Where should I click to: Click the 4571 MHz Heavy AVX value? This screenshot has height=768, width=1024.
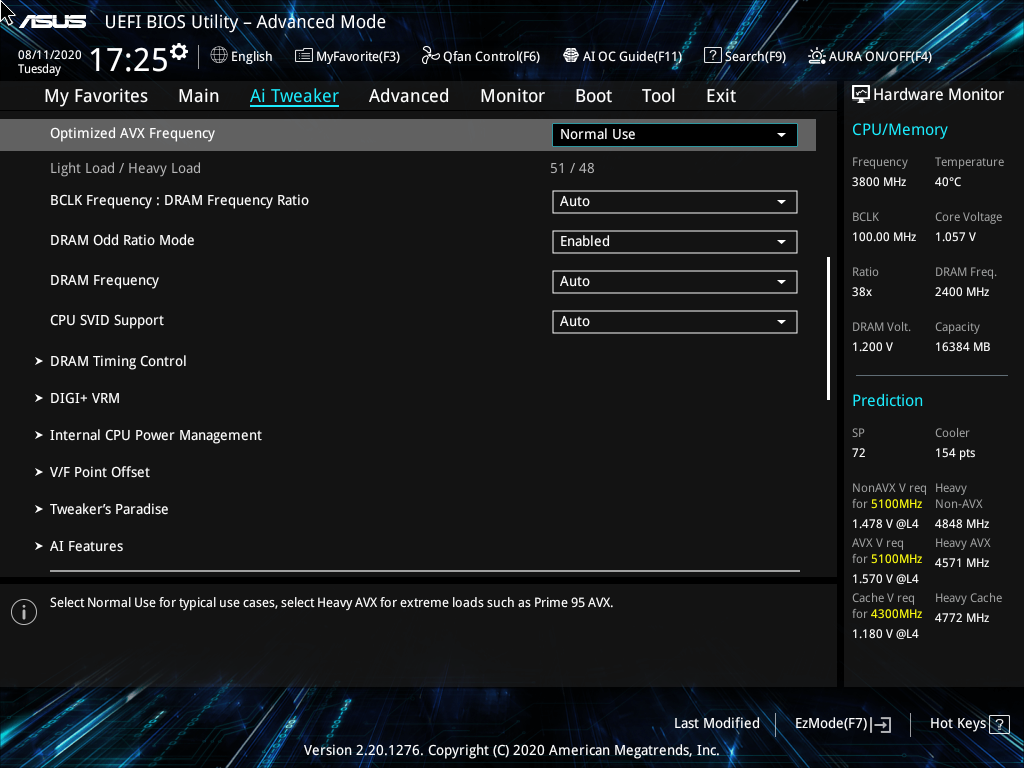tap(962, 563)
